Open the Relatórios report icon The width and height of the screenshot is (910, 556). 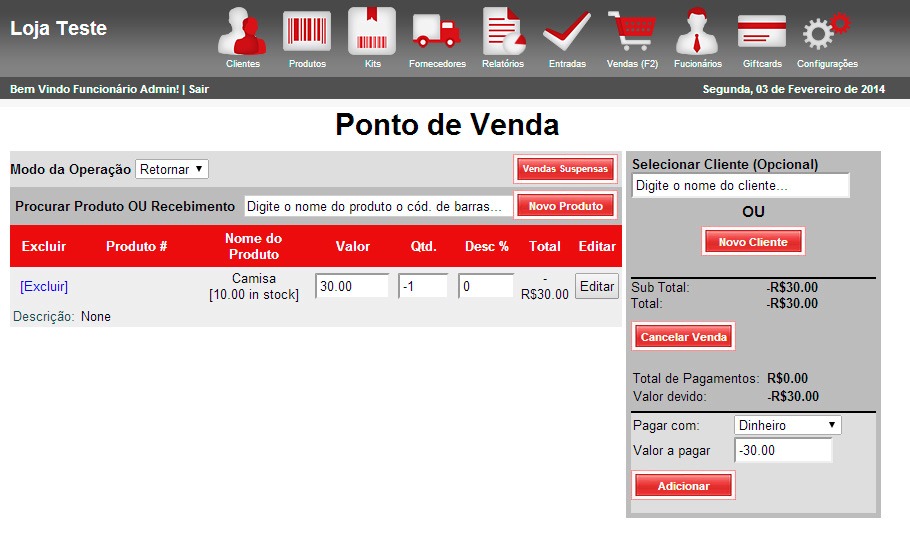(x=502, y=32)
